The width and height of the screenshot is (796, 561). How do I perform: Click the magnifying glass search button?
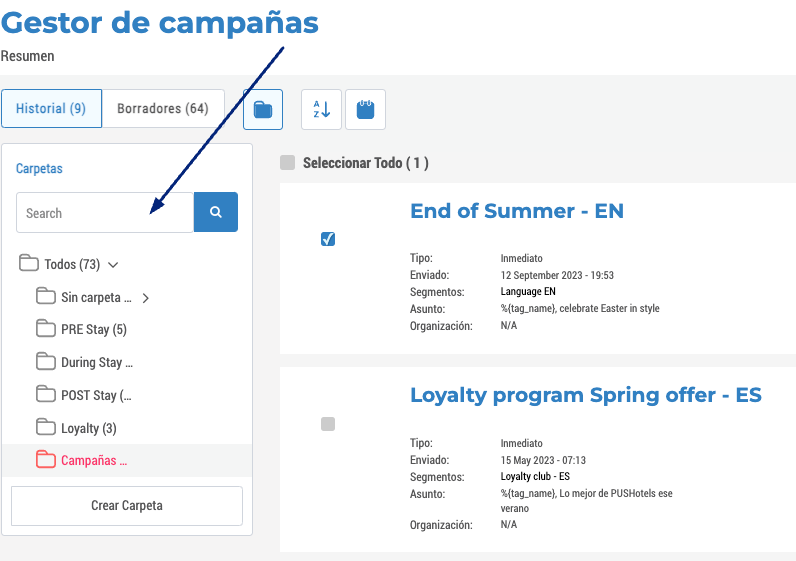(x=216, y=212)
